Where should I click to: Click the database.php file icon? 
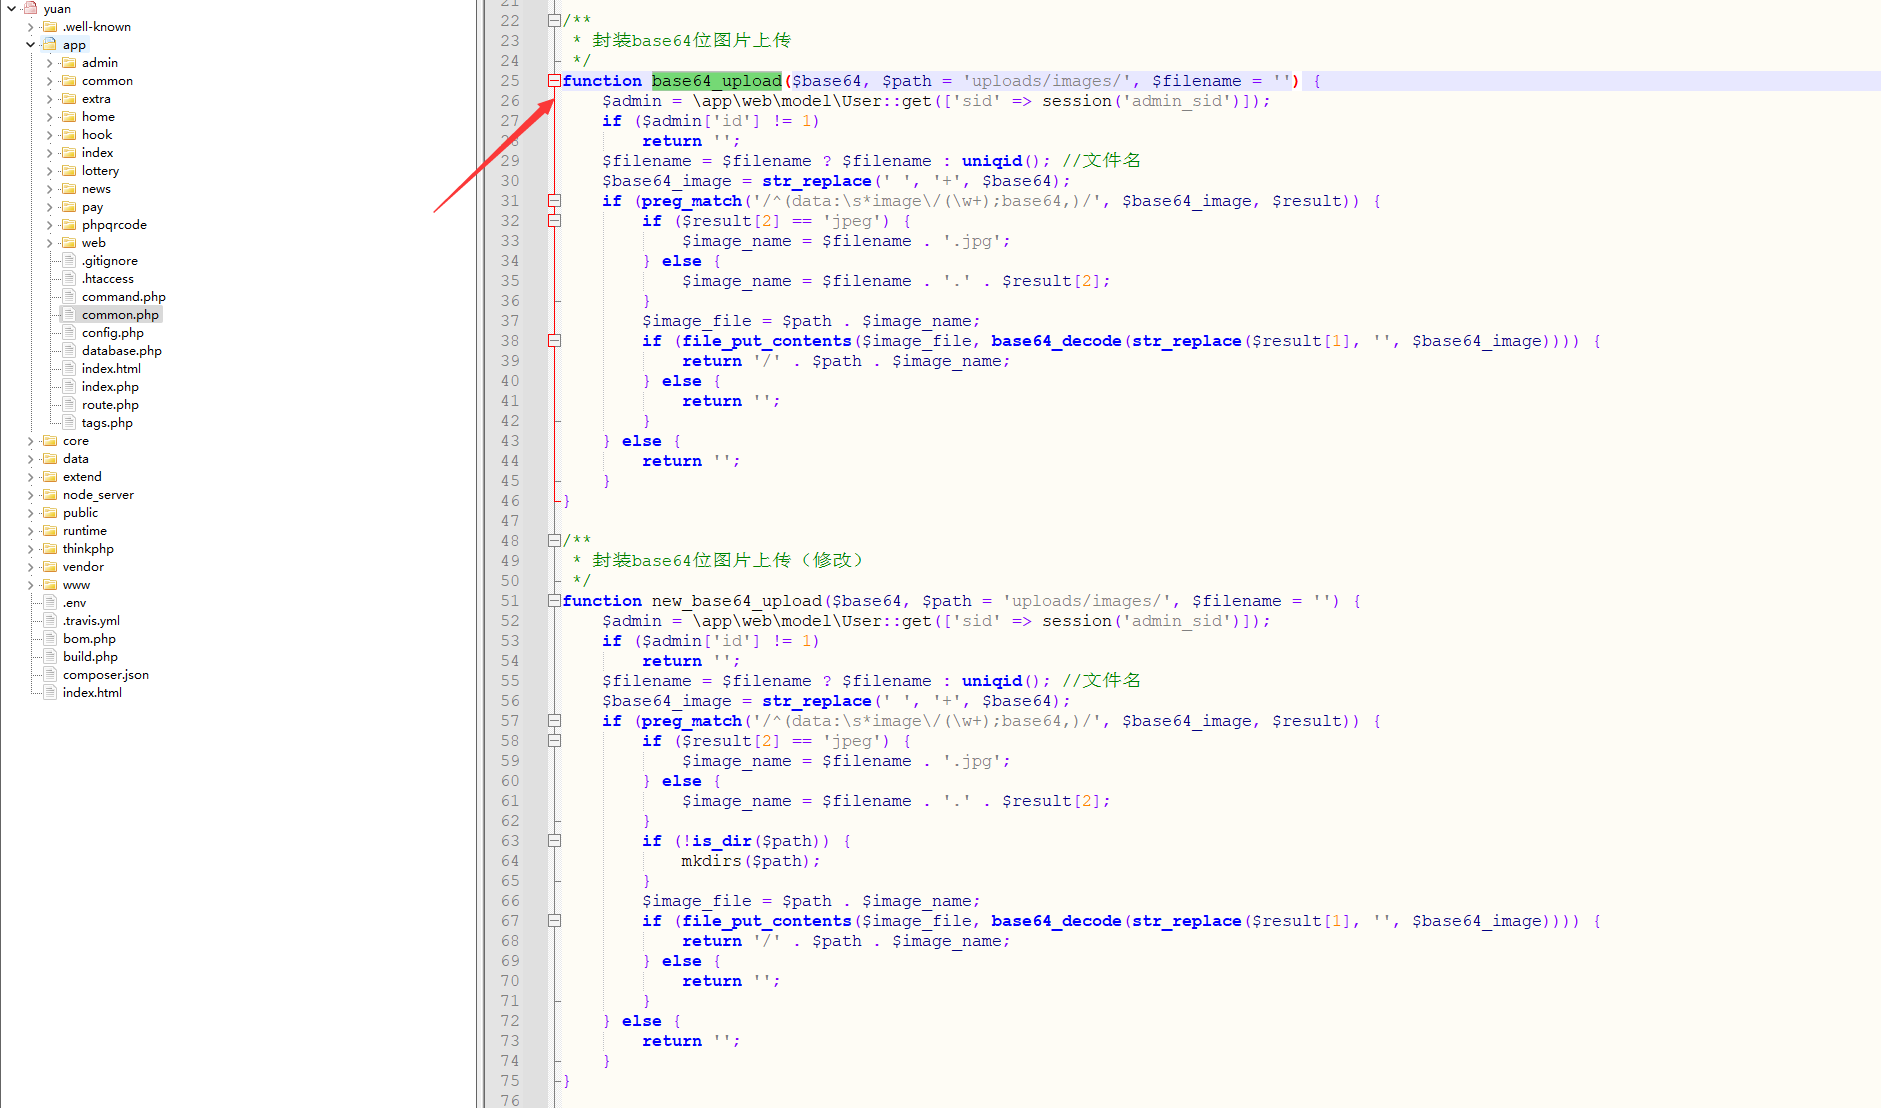69,351
